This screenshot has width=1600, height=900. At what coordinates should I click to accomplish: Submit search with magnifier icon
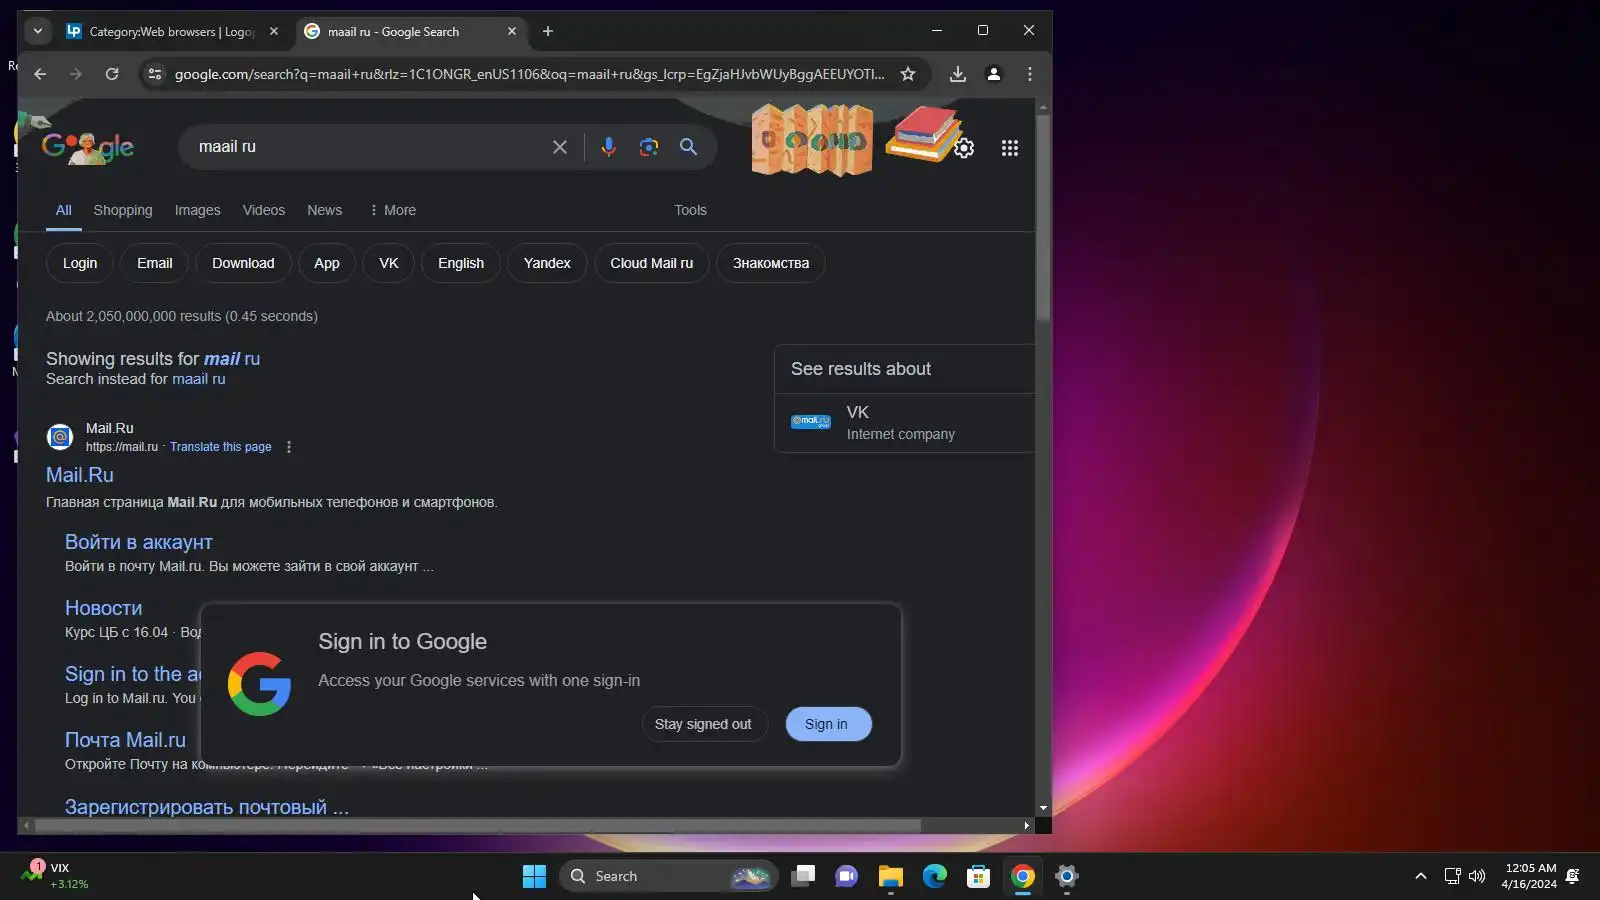click(689, 147)
